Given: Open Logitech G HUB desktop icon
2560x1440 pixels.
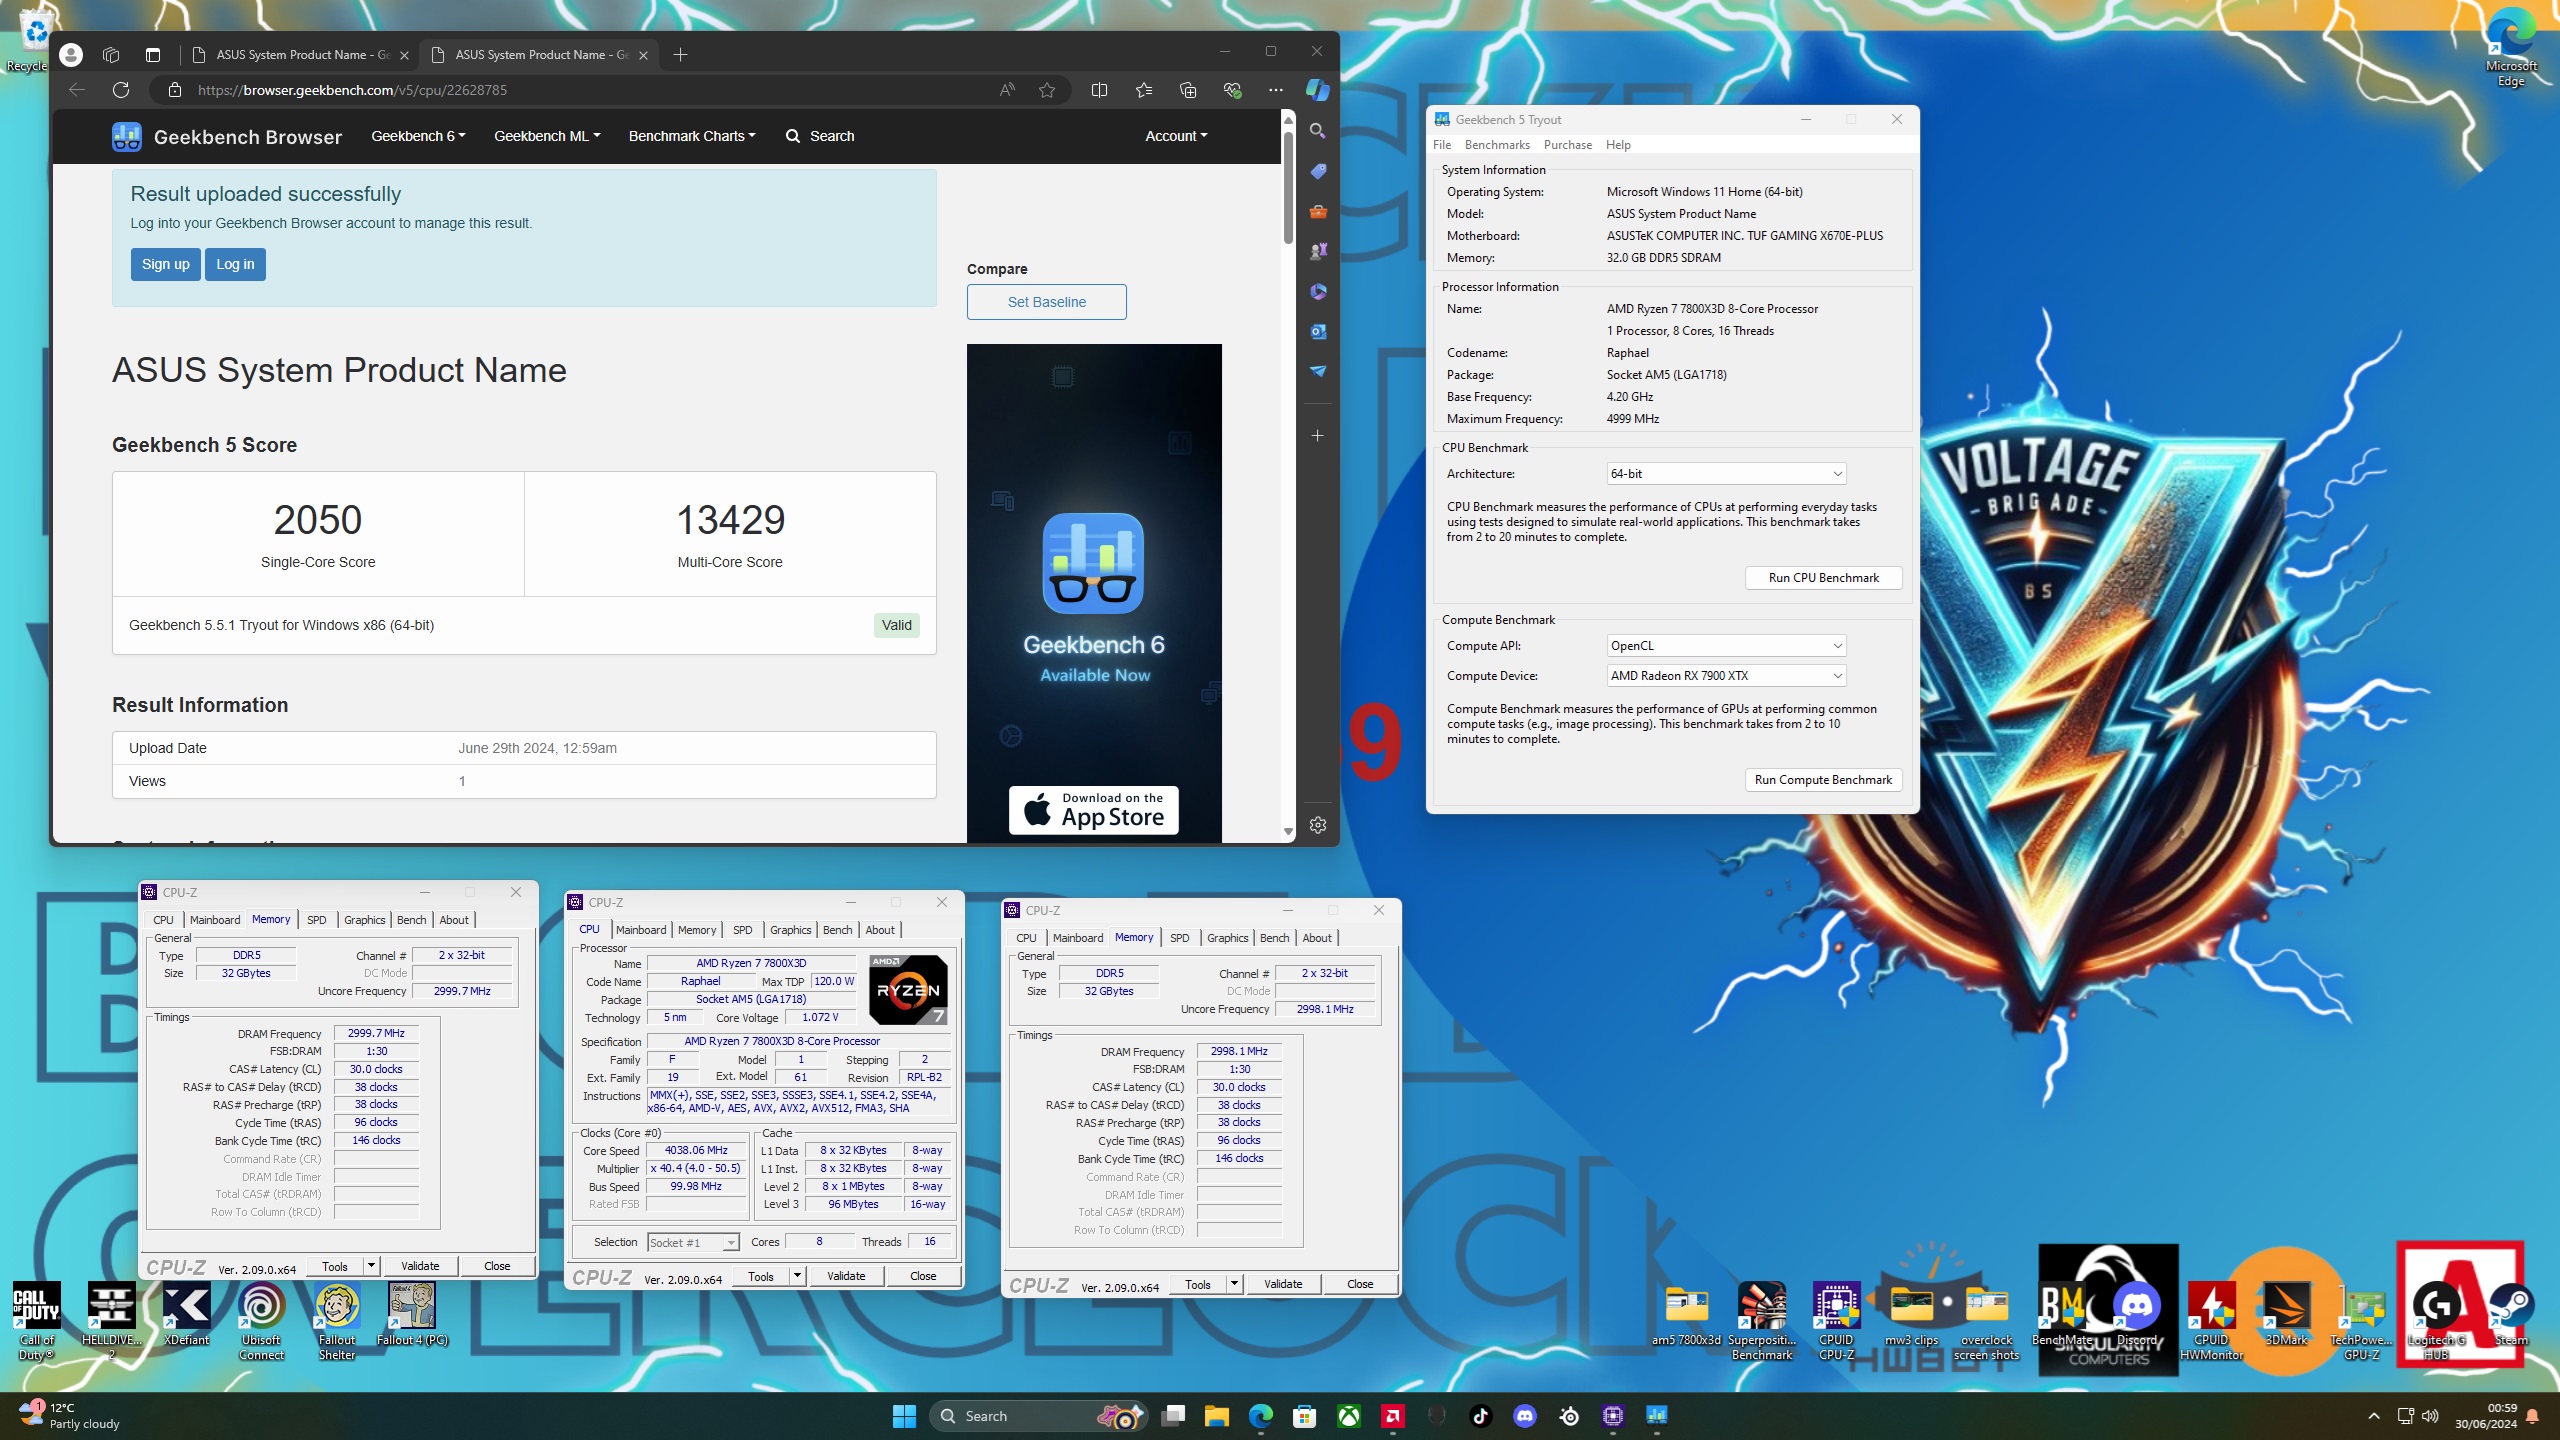Looking at the screenshot, I should pos(2436,1320).
